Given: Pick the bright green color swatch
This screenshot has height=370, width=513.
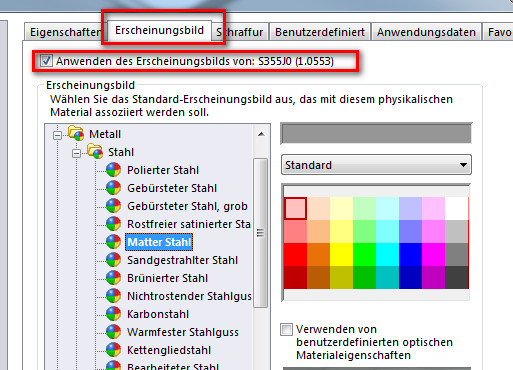Looking at the screenshot, I should pyautogui.click(x=364, y=254).
